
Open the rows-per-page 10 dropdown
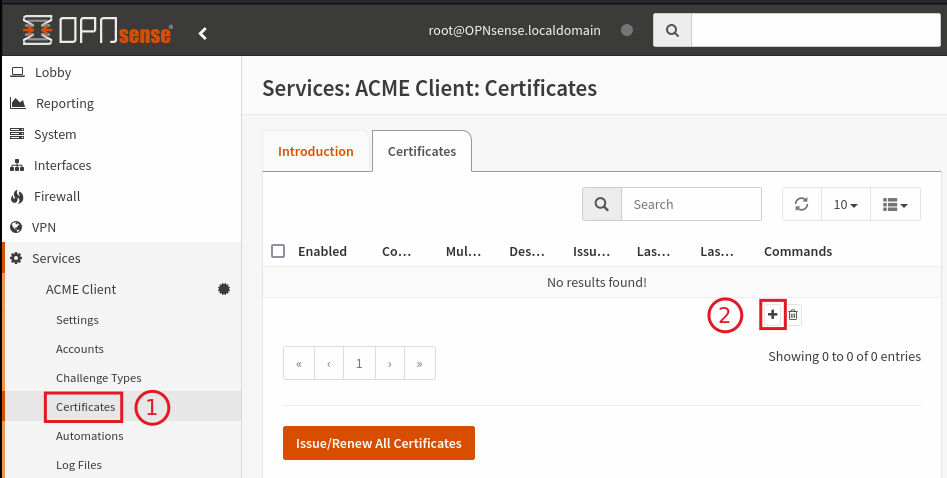coord(846,204)
